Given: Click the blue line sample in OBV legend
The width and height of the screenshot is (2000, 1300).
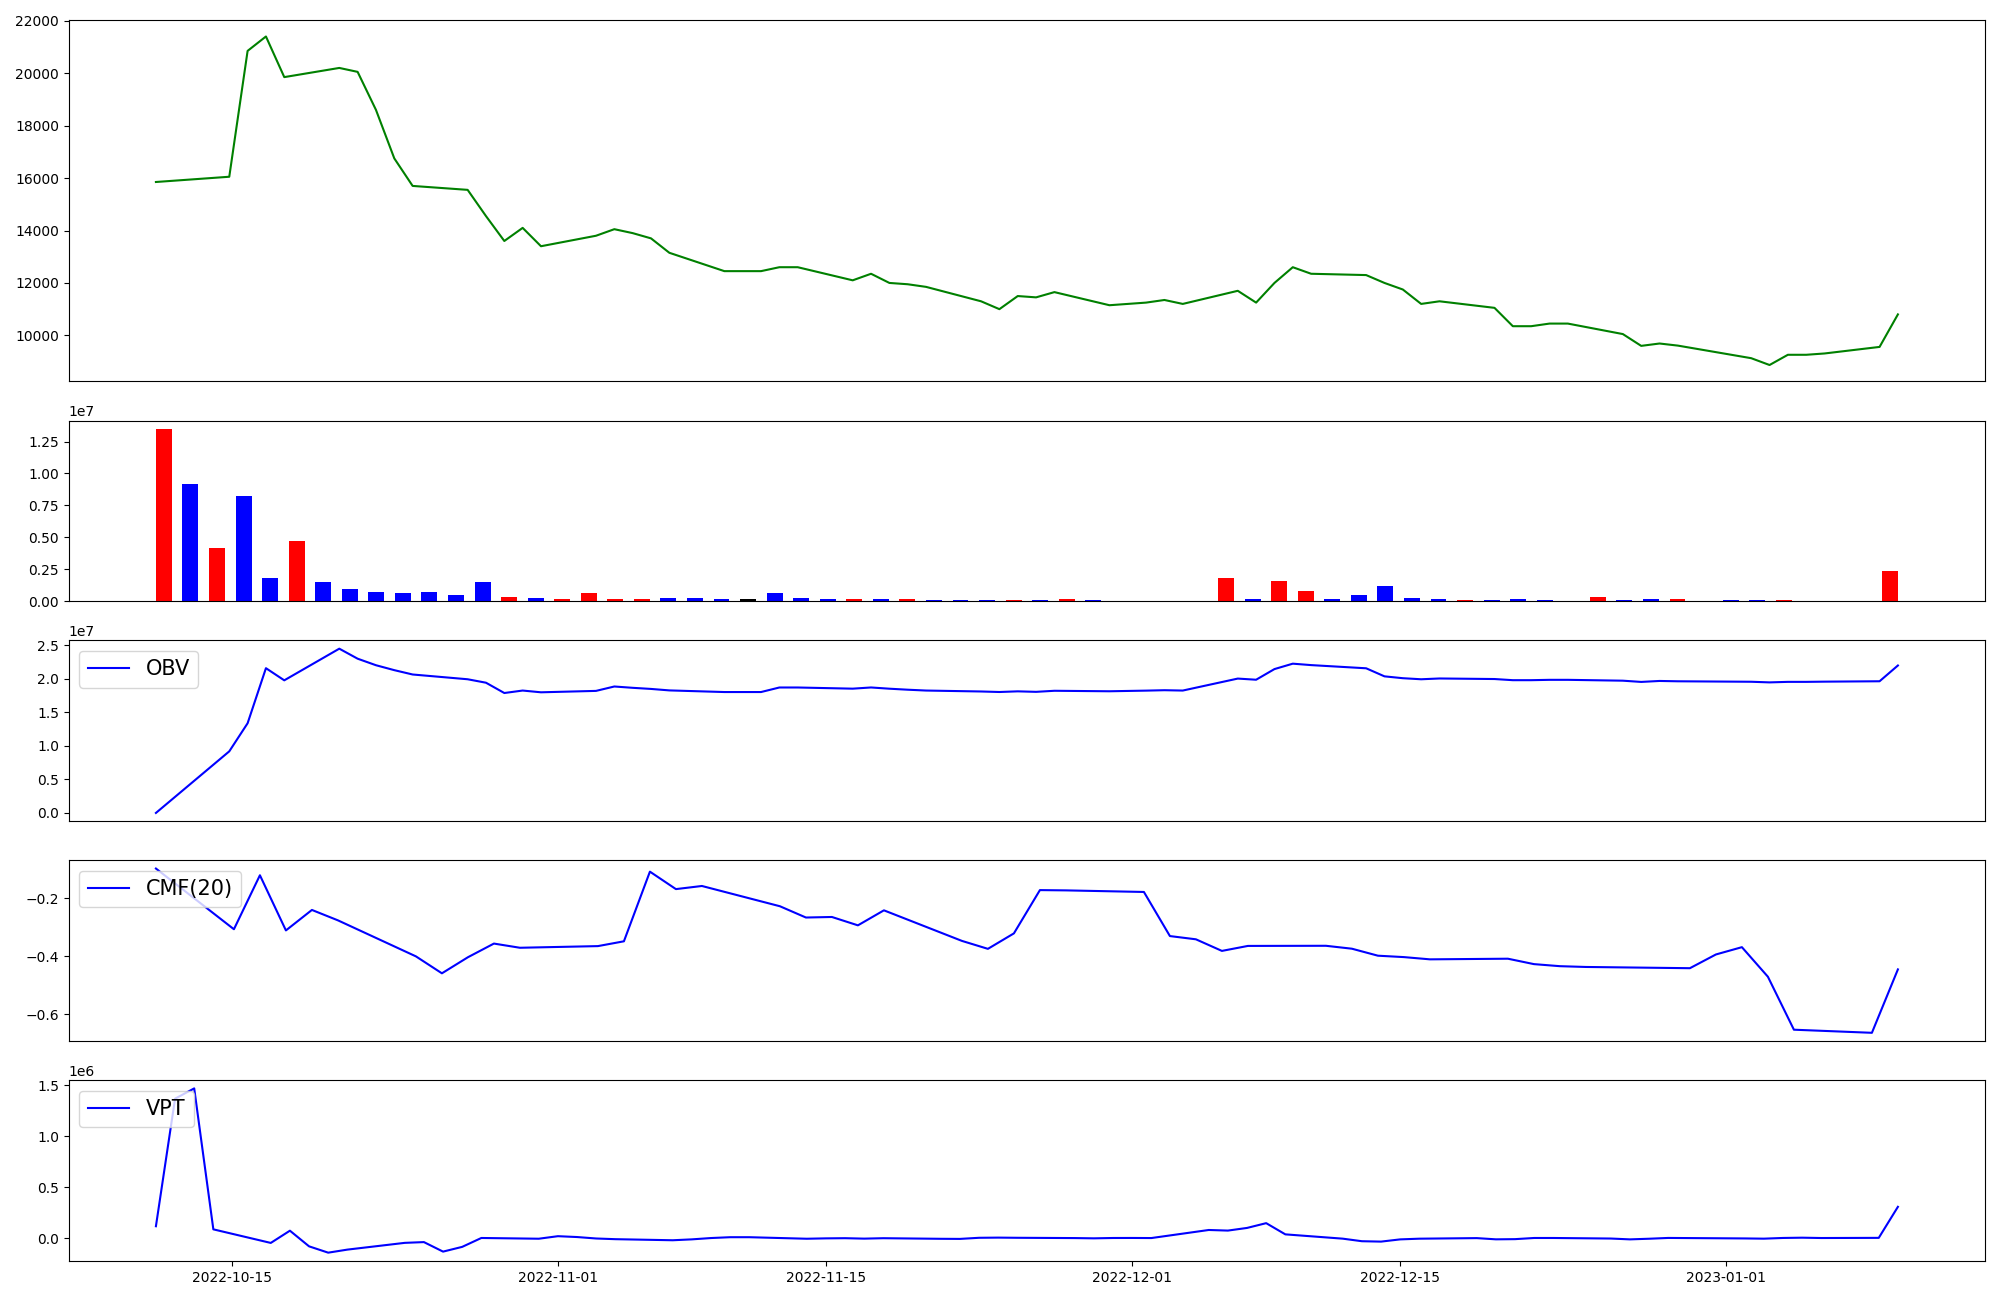Looking at the screenshot, I should (109, 669).
